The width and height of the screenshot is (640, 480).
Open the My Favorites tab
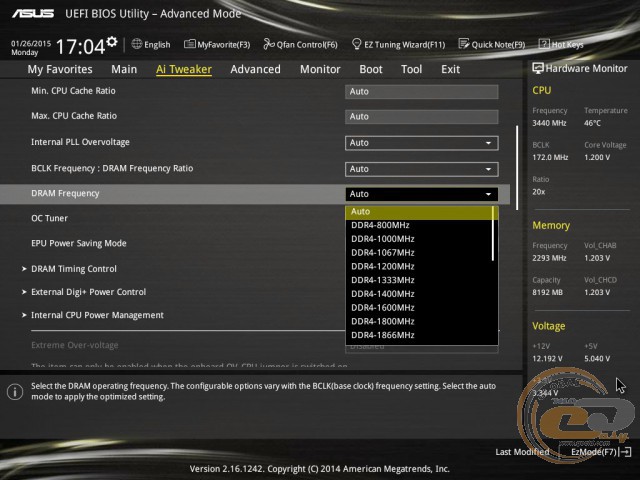tap(60, 69)
